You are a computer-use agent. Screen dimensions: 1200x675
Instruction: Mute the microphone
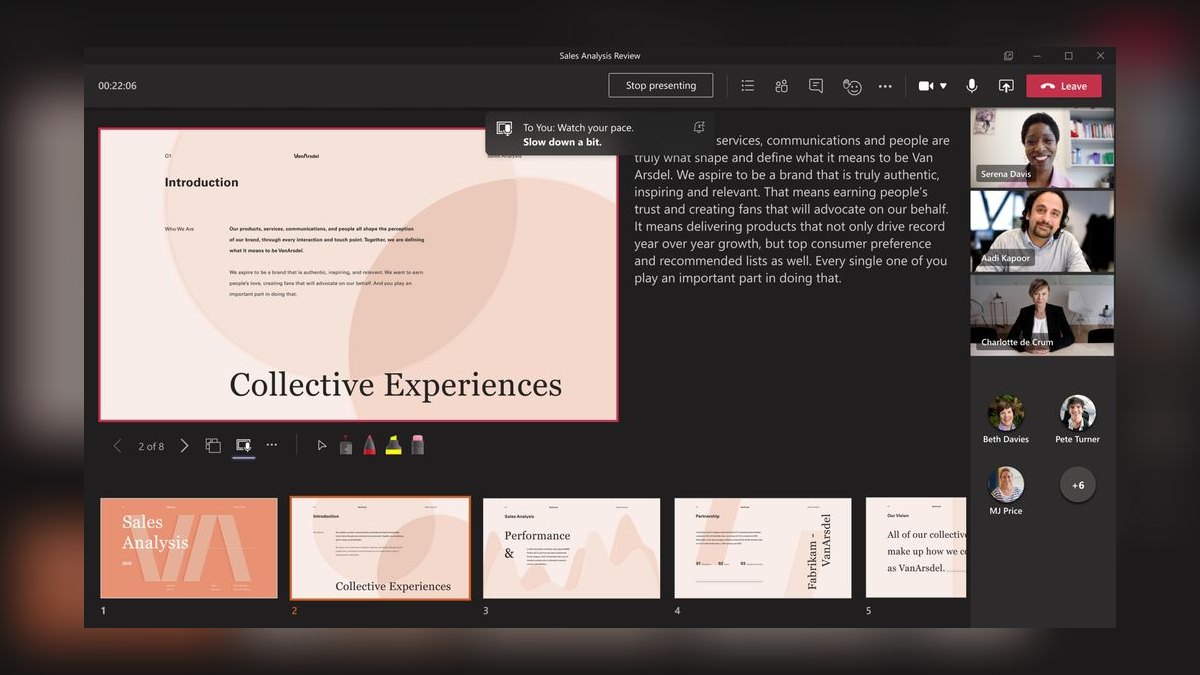point(972,86)
